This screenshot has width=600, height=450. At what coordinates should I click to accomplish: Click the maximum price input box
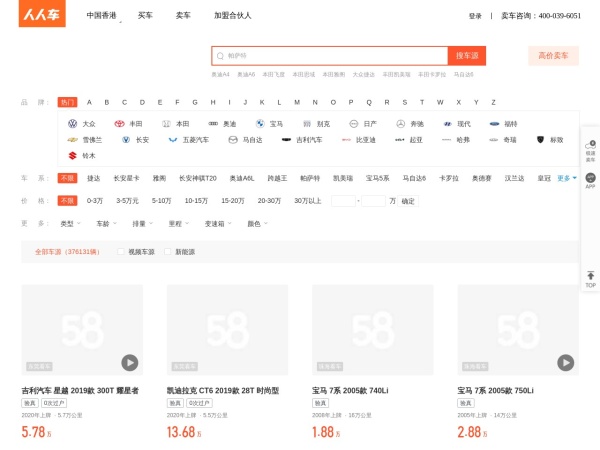(373, 201)
